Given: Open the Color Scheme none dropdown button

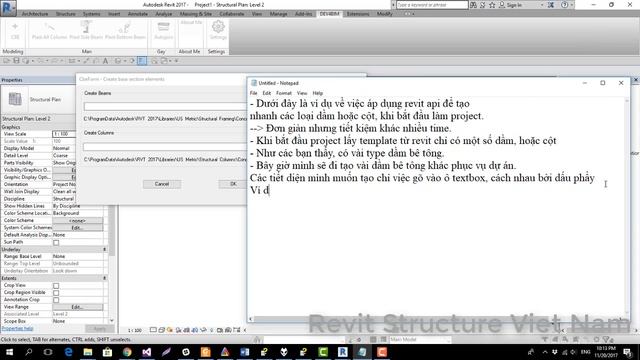Looking at the screenshot, I should (77, 220).
